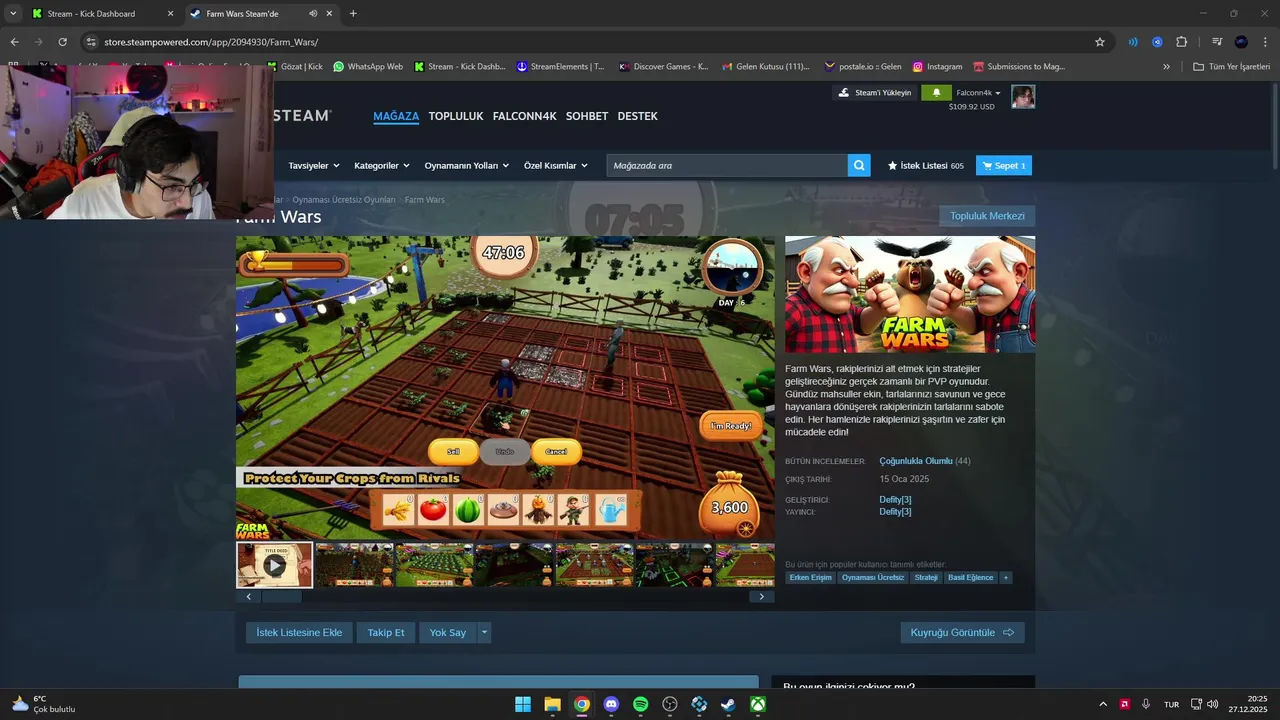Viewport: 1280px width, 720px height.
Task: Open İstek Listesi wishlist with star
Action: point(926,166)
